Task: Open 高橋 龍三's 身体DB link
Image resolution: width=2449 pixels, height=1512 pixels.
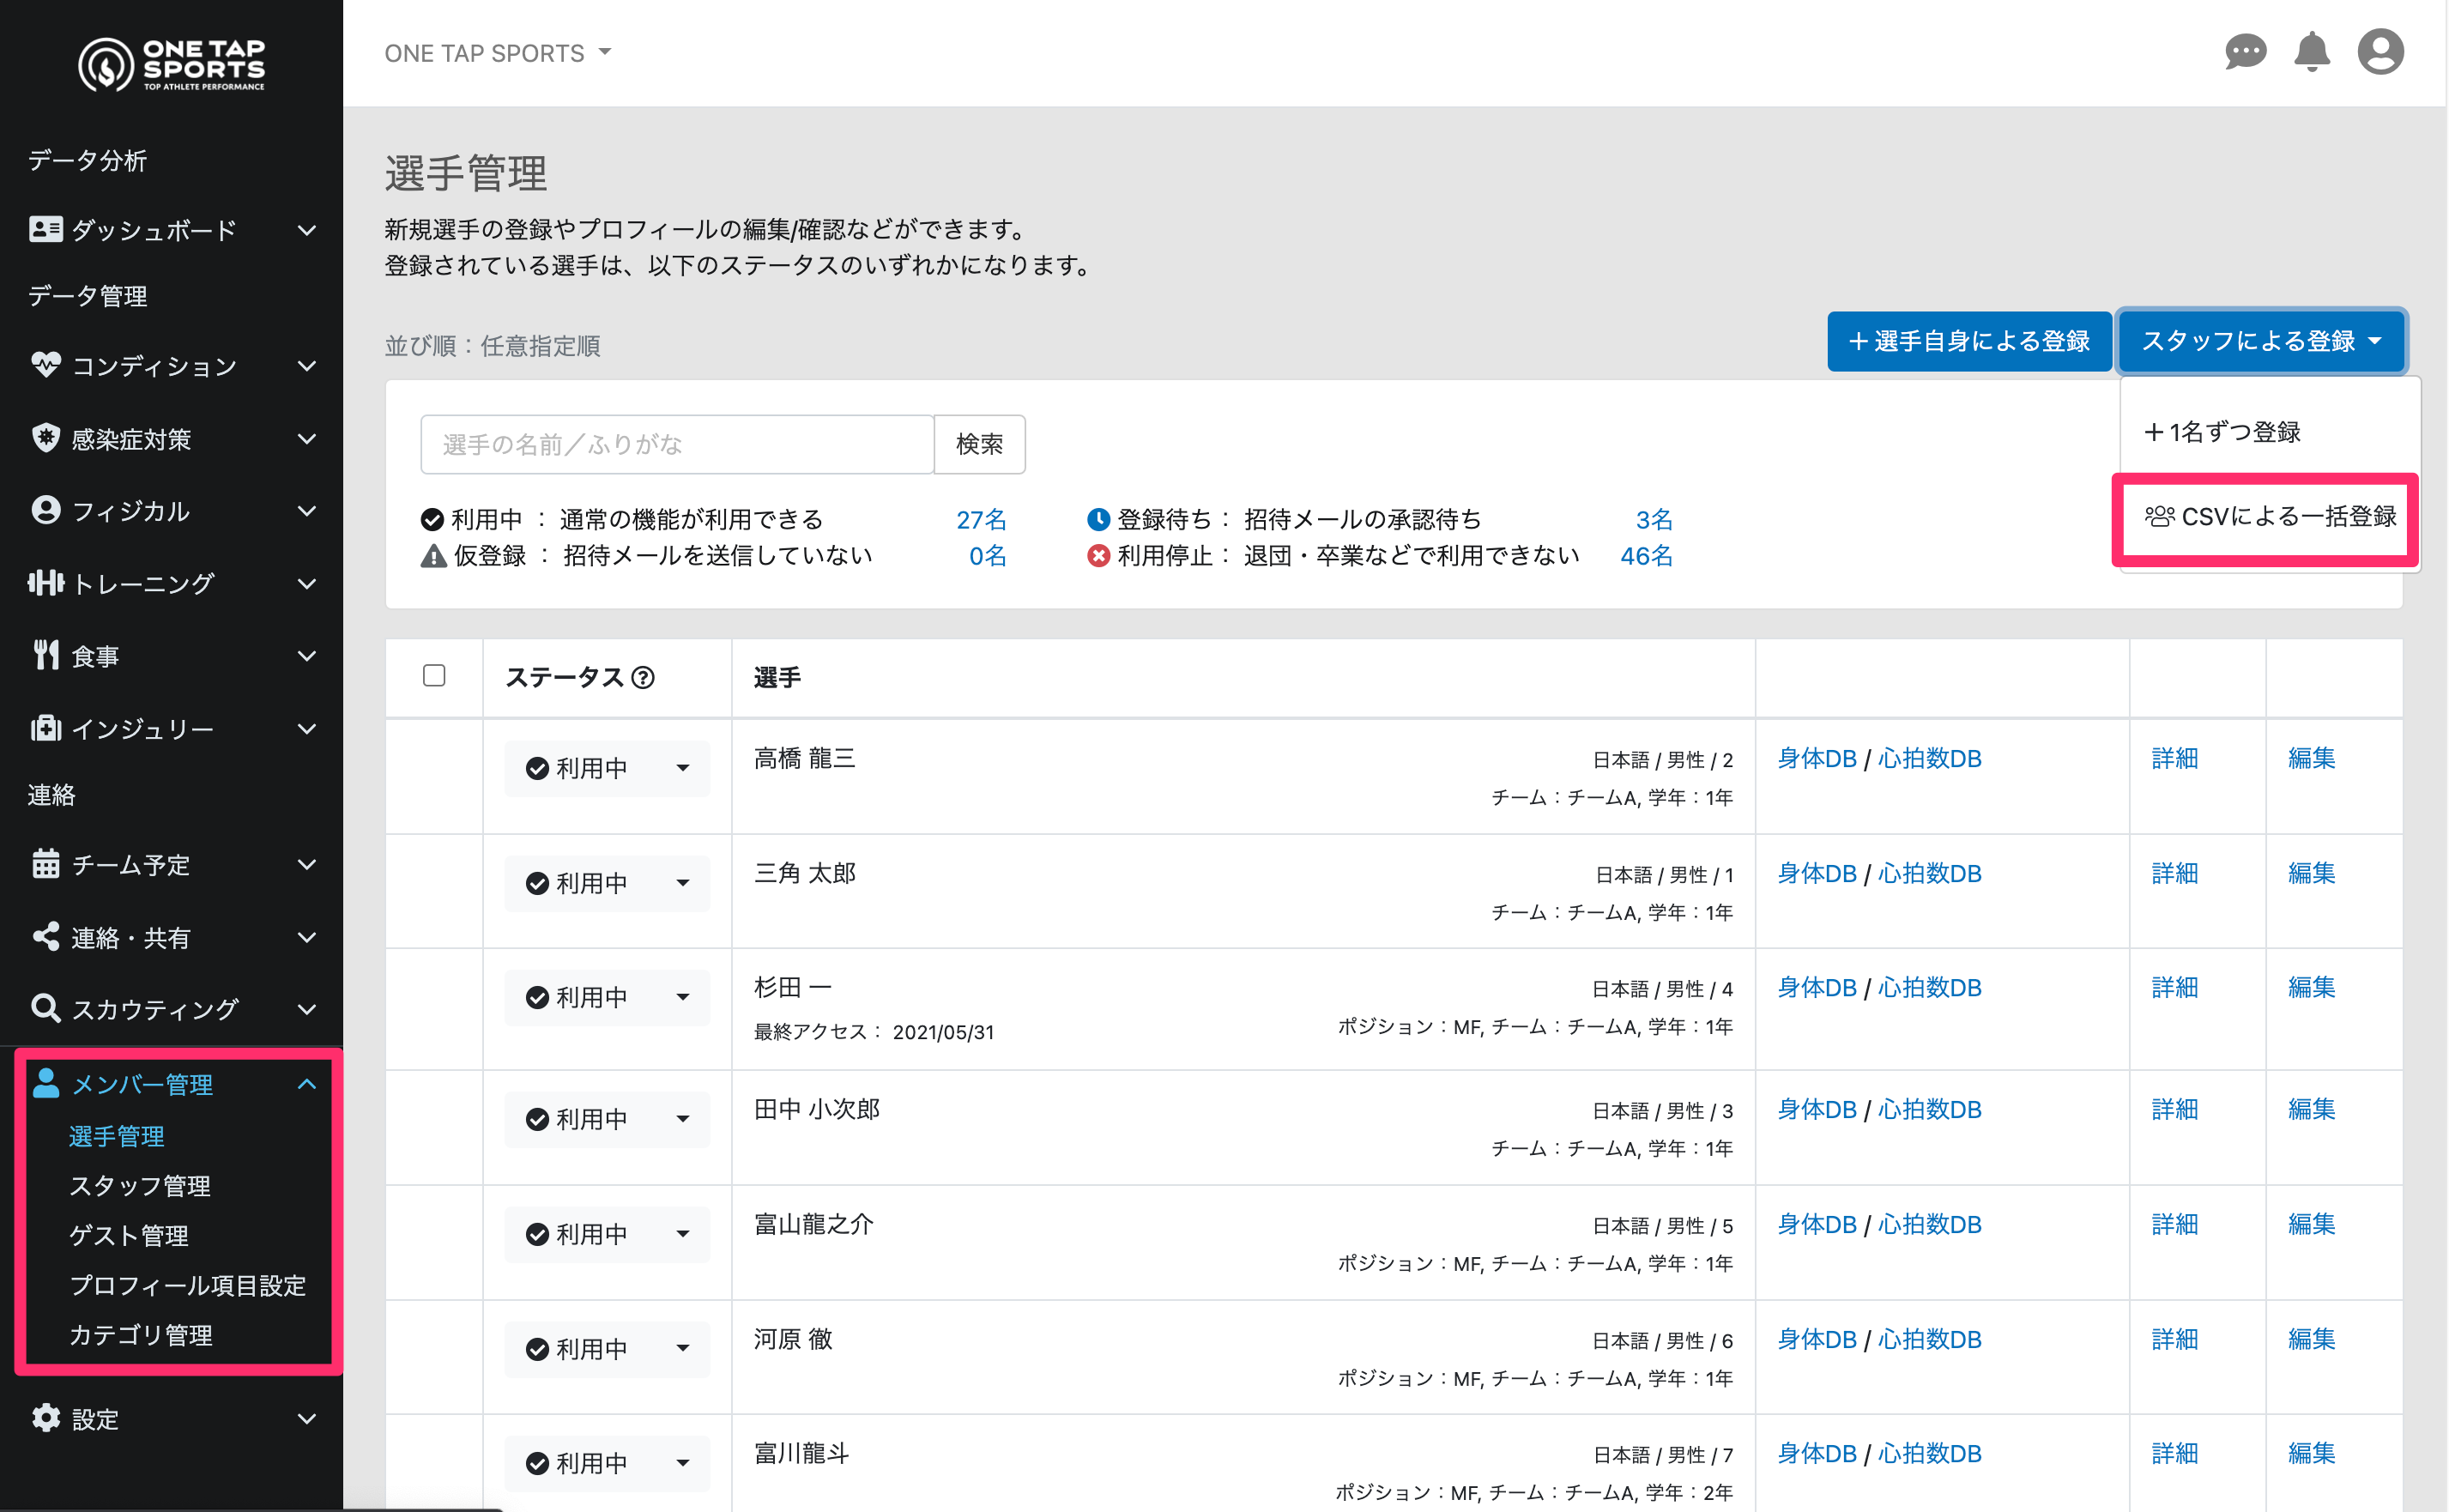Action: click(1817, 759)
